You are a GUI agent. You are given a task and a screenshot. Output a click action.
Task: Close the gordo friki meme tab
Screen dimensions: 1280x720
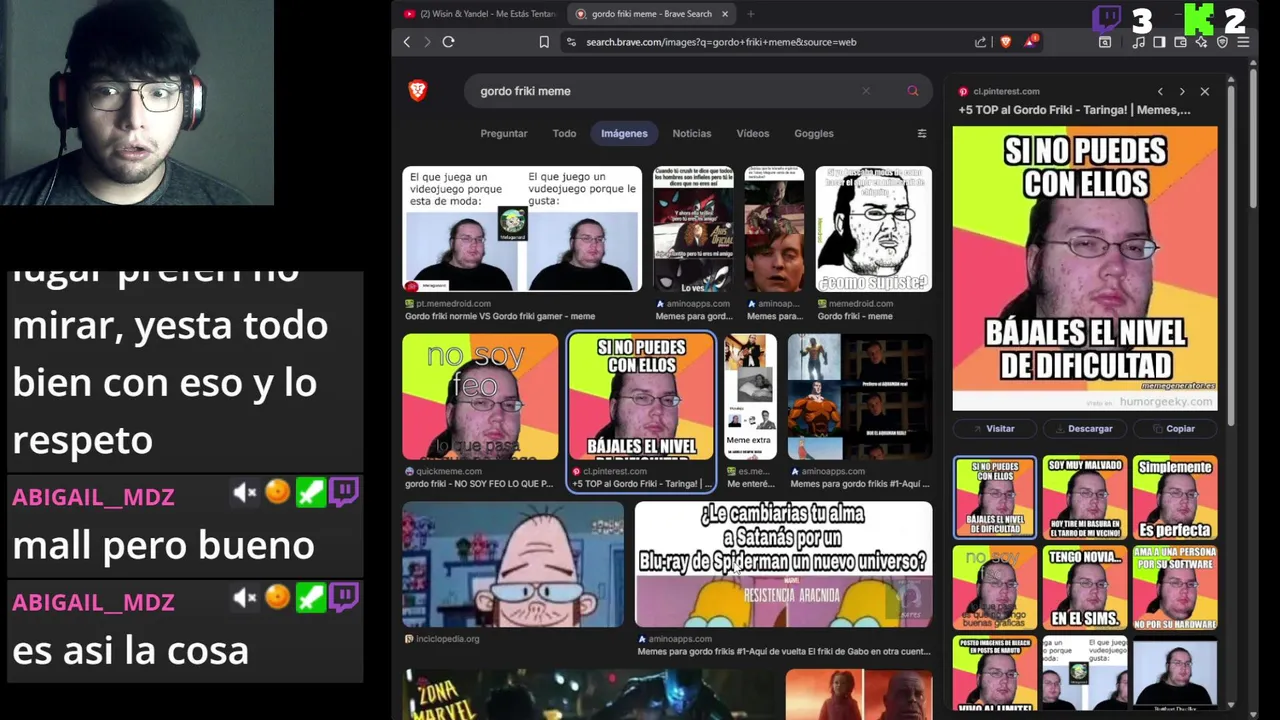pyautogui.click(x=725, y=14)
